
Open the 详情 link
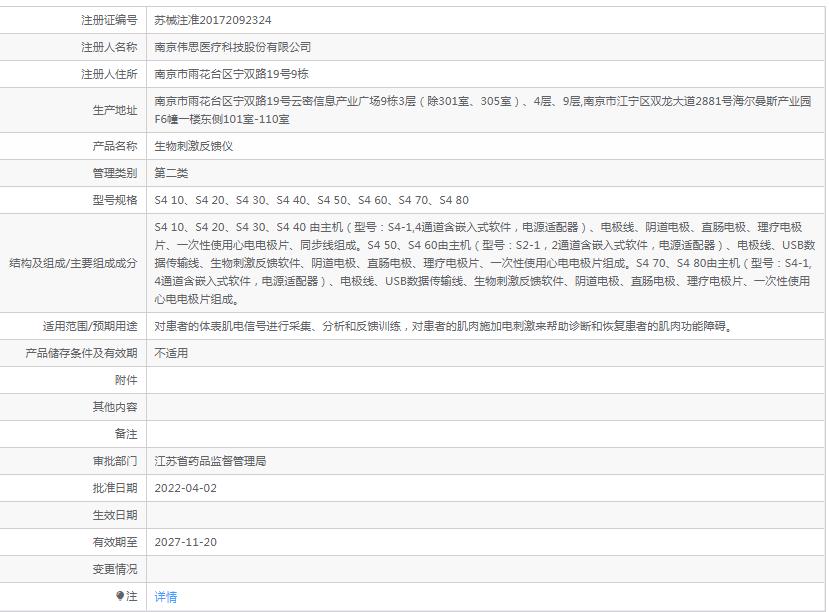pyautogui.click(x=165, y=597)
